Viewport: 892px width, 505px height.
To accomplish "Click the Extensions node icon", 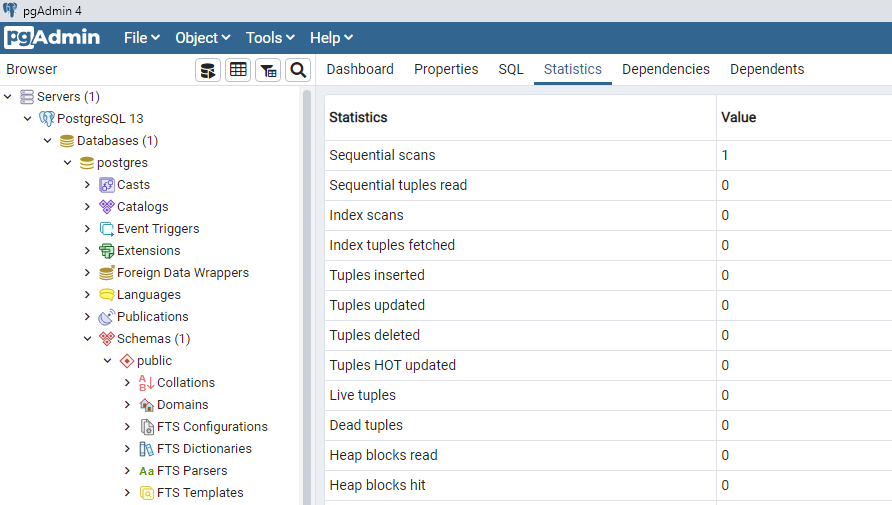I will pyautogui.click(x=106, y=251).
